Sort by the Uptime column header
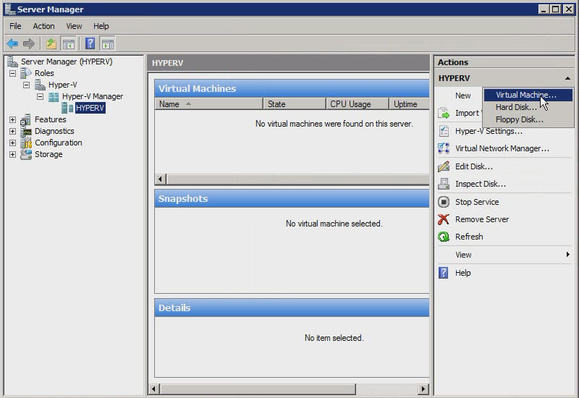This screenshot has width=579, height=398. [410, 104]
